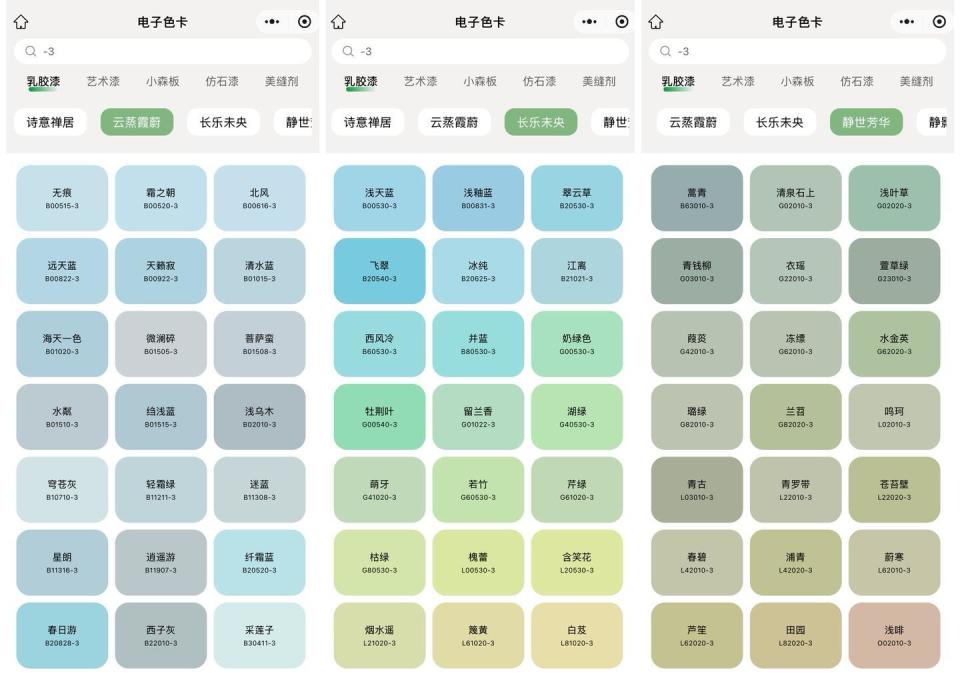Viewport: 960px width, 674px height.
Task: Click the search magnifier icon on the middle screen
Action: pyautogui.click(x=348, y=51)
